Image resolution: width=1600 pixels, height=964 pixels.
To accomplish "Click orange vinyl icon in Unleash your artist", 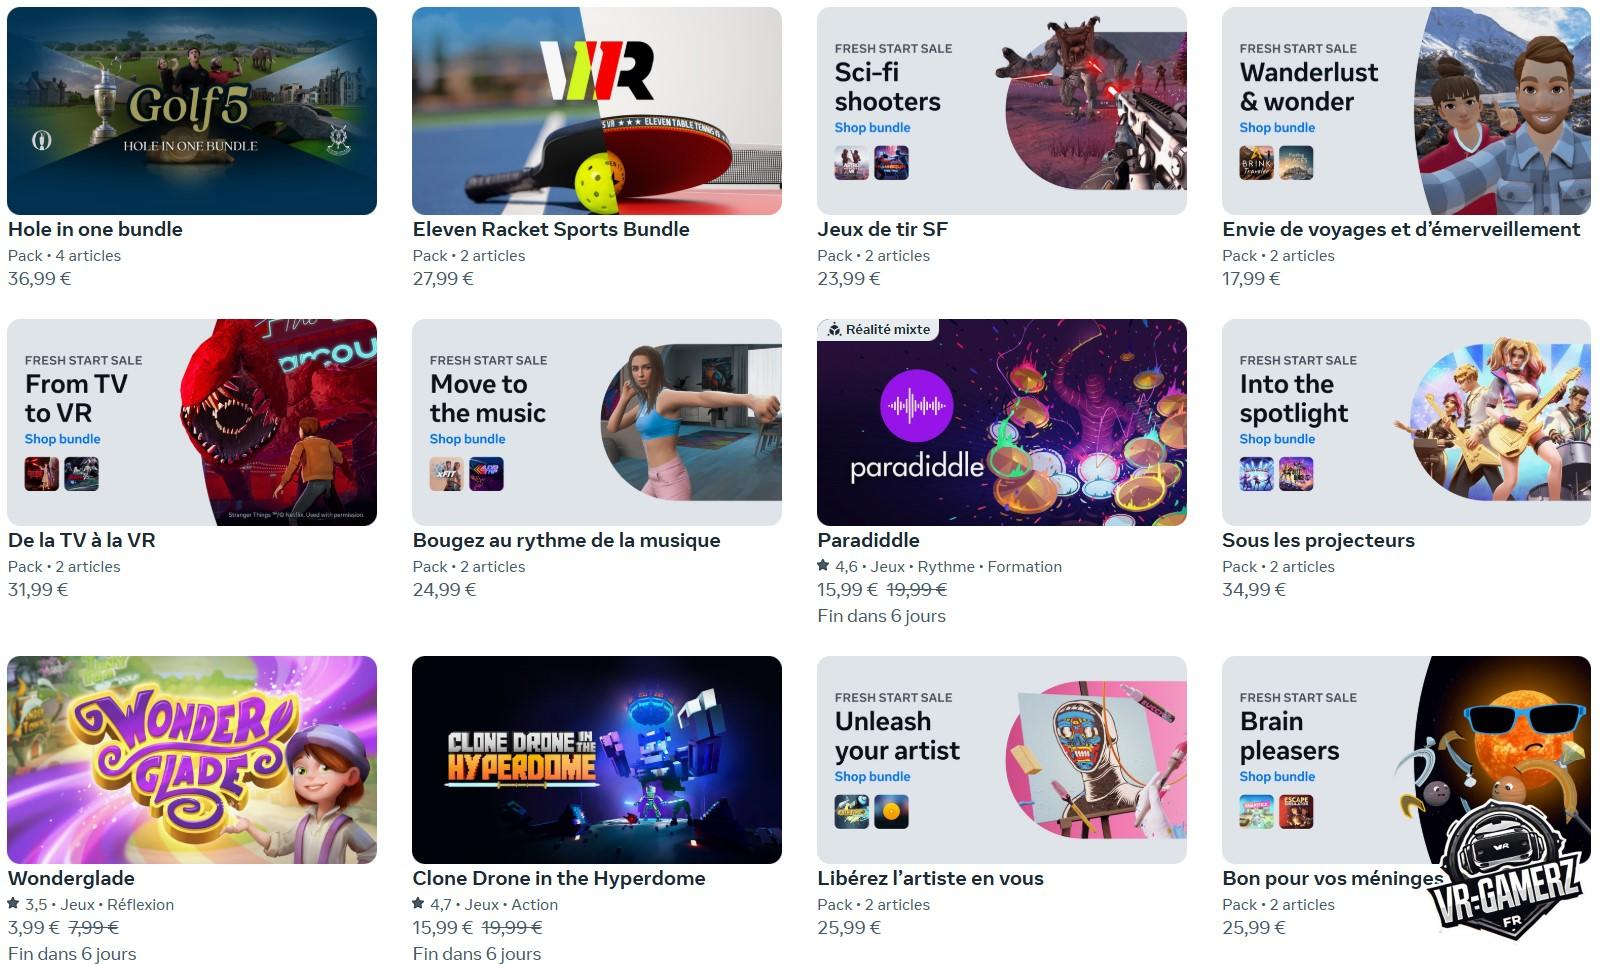I will [891, 811].
